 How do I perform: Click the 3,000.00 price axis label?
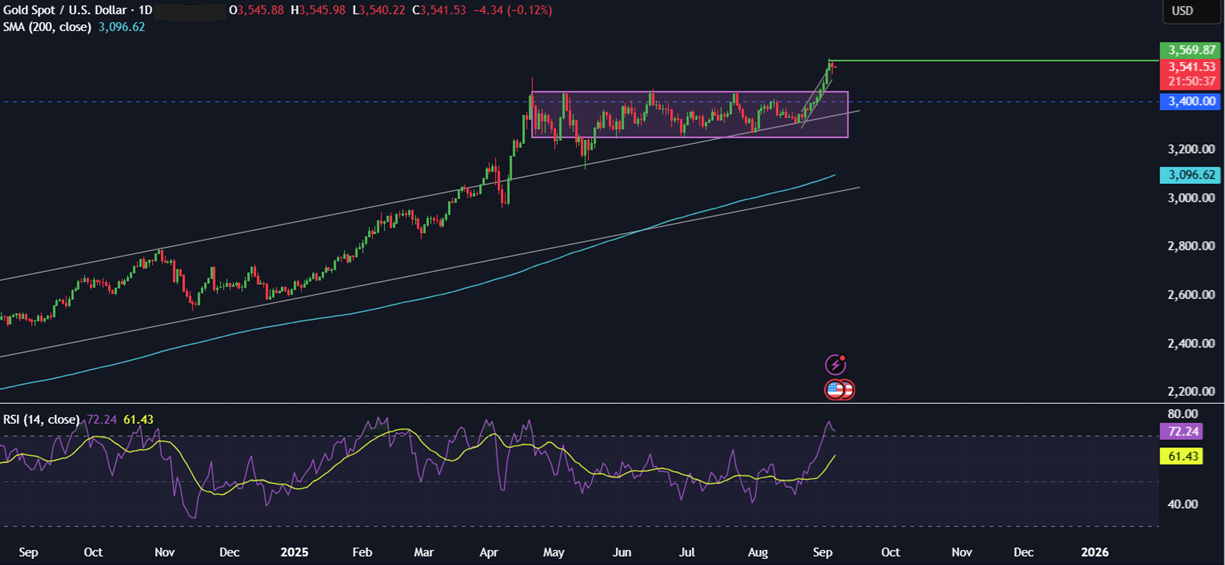tap(1190, 198)
